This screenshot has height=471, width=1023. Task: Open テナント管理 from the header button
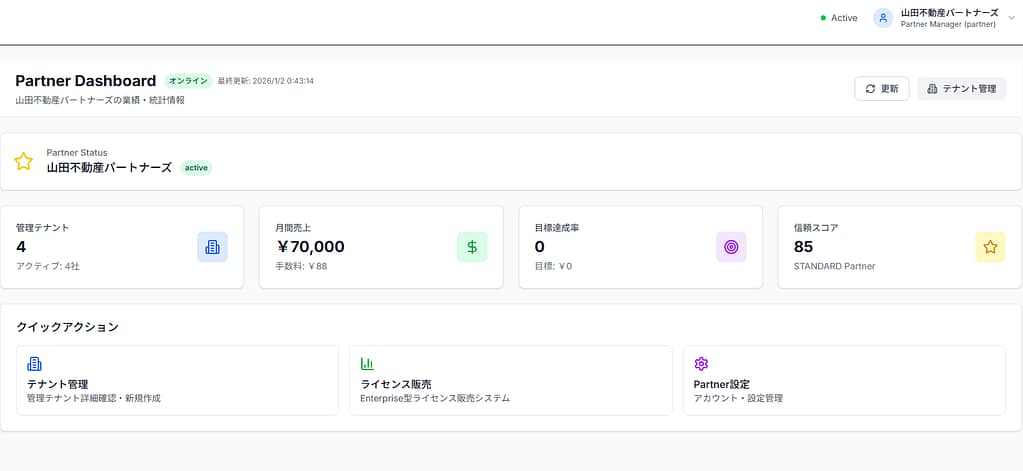coord(961,89)
